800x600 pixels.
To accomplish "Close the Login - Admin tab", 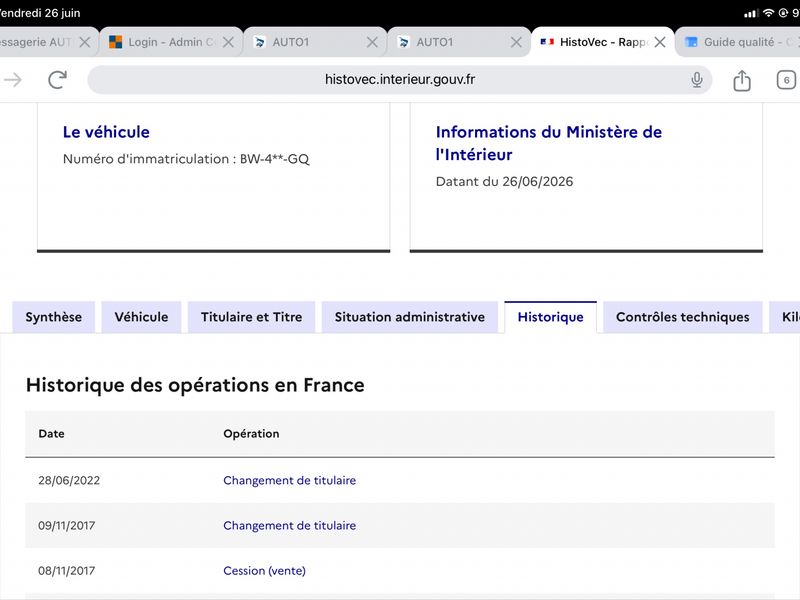I will [229, 42].
